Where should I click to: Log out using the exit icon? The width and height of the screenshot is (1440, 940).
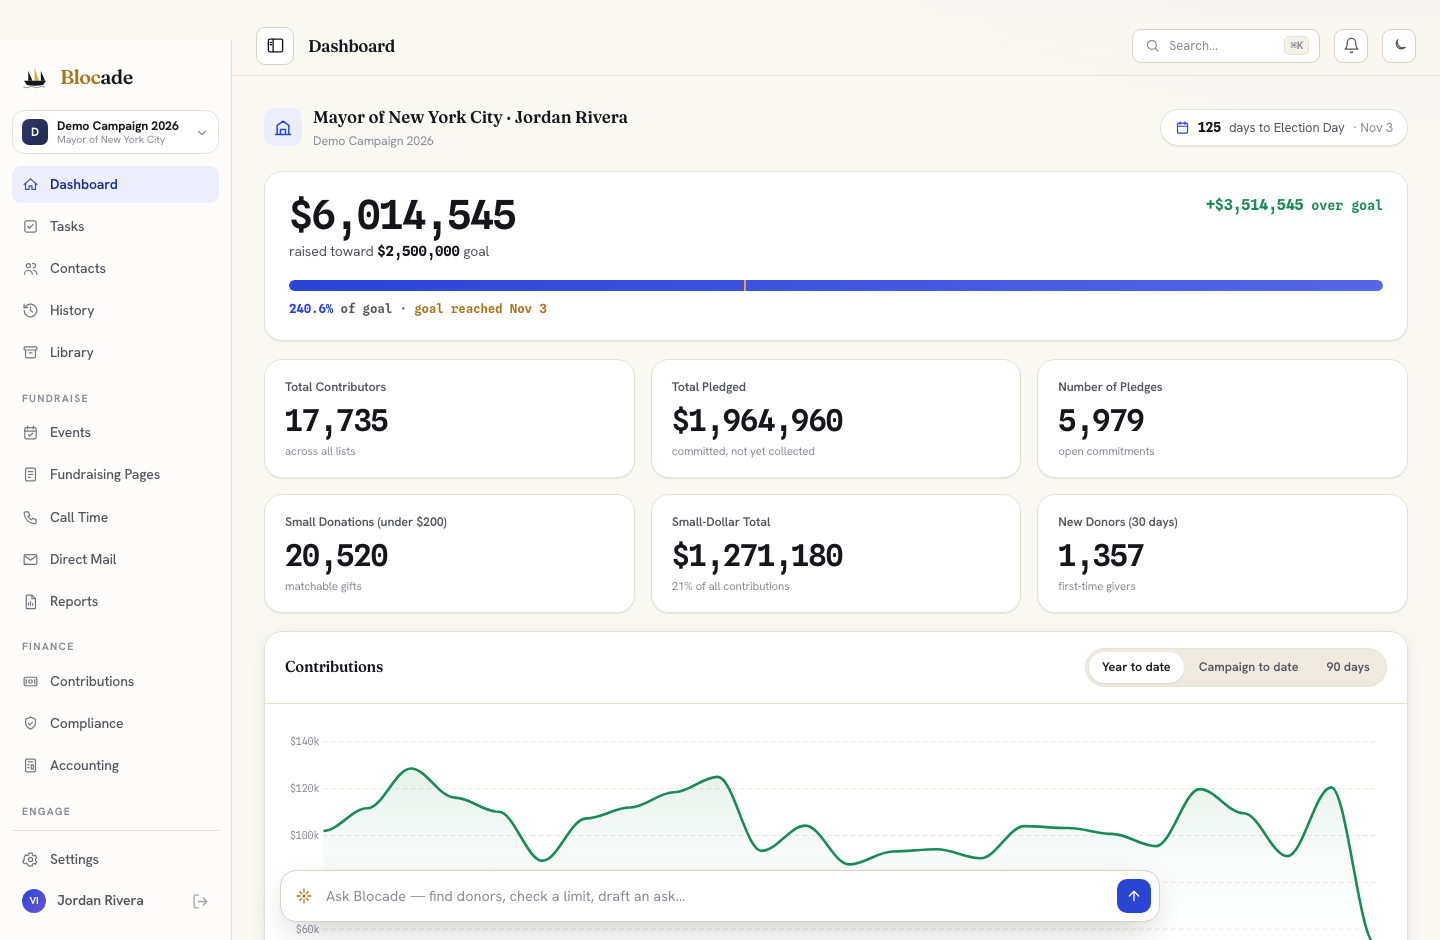coord(200,901)
